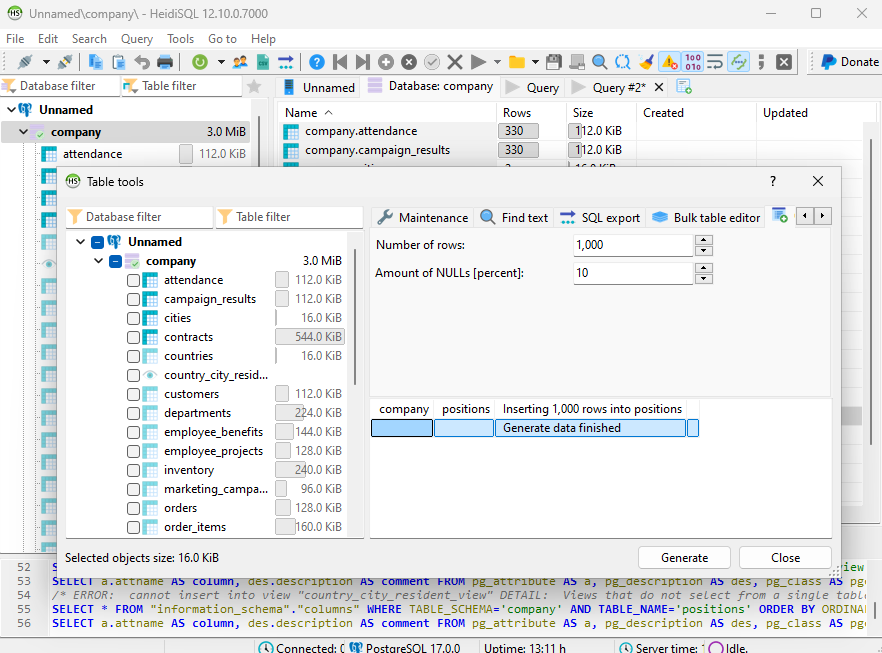Check the customers table checkbox

click(133, 394)
